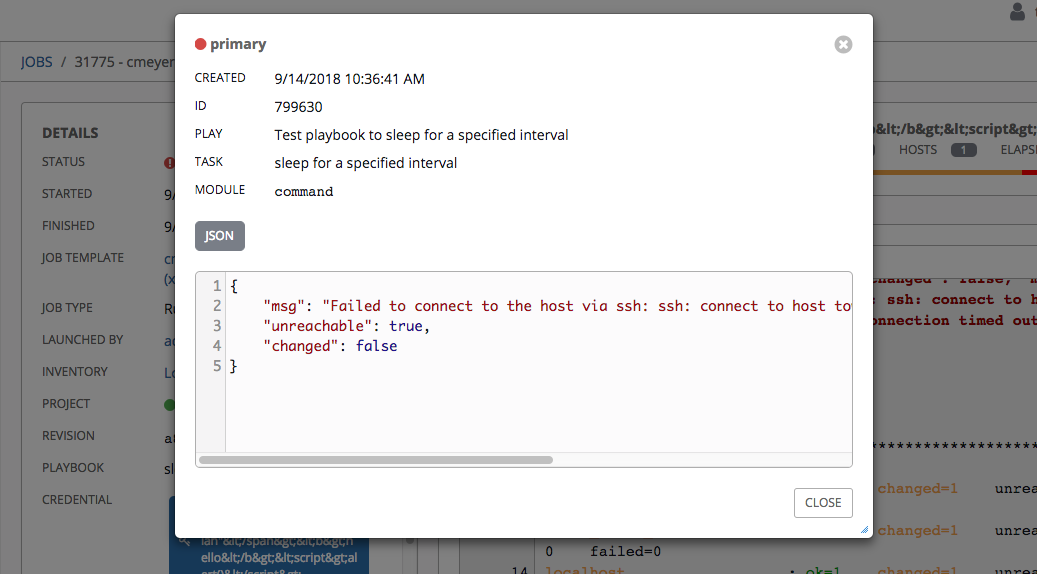Click the CREDENTIAL label in details panel

coord(77,500)
